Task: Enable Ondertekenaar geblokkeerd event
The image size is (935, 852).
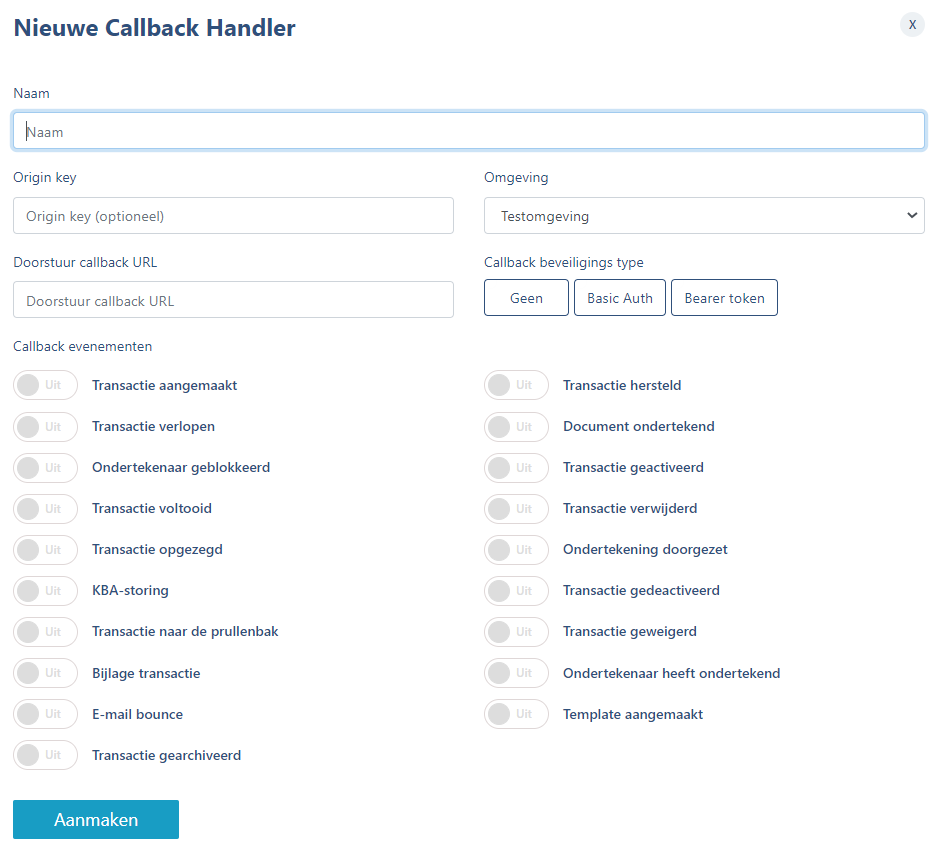Action: (x=45, y=467)
